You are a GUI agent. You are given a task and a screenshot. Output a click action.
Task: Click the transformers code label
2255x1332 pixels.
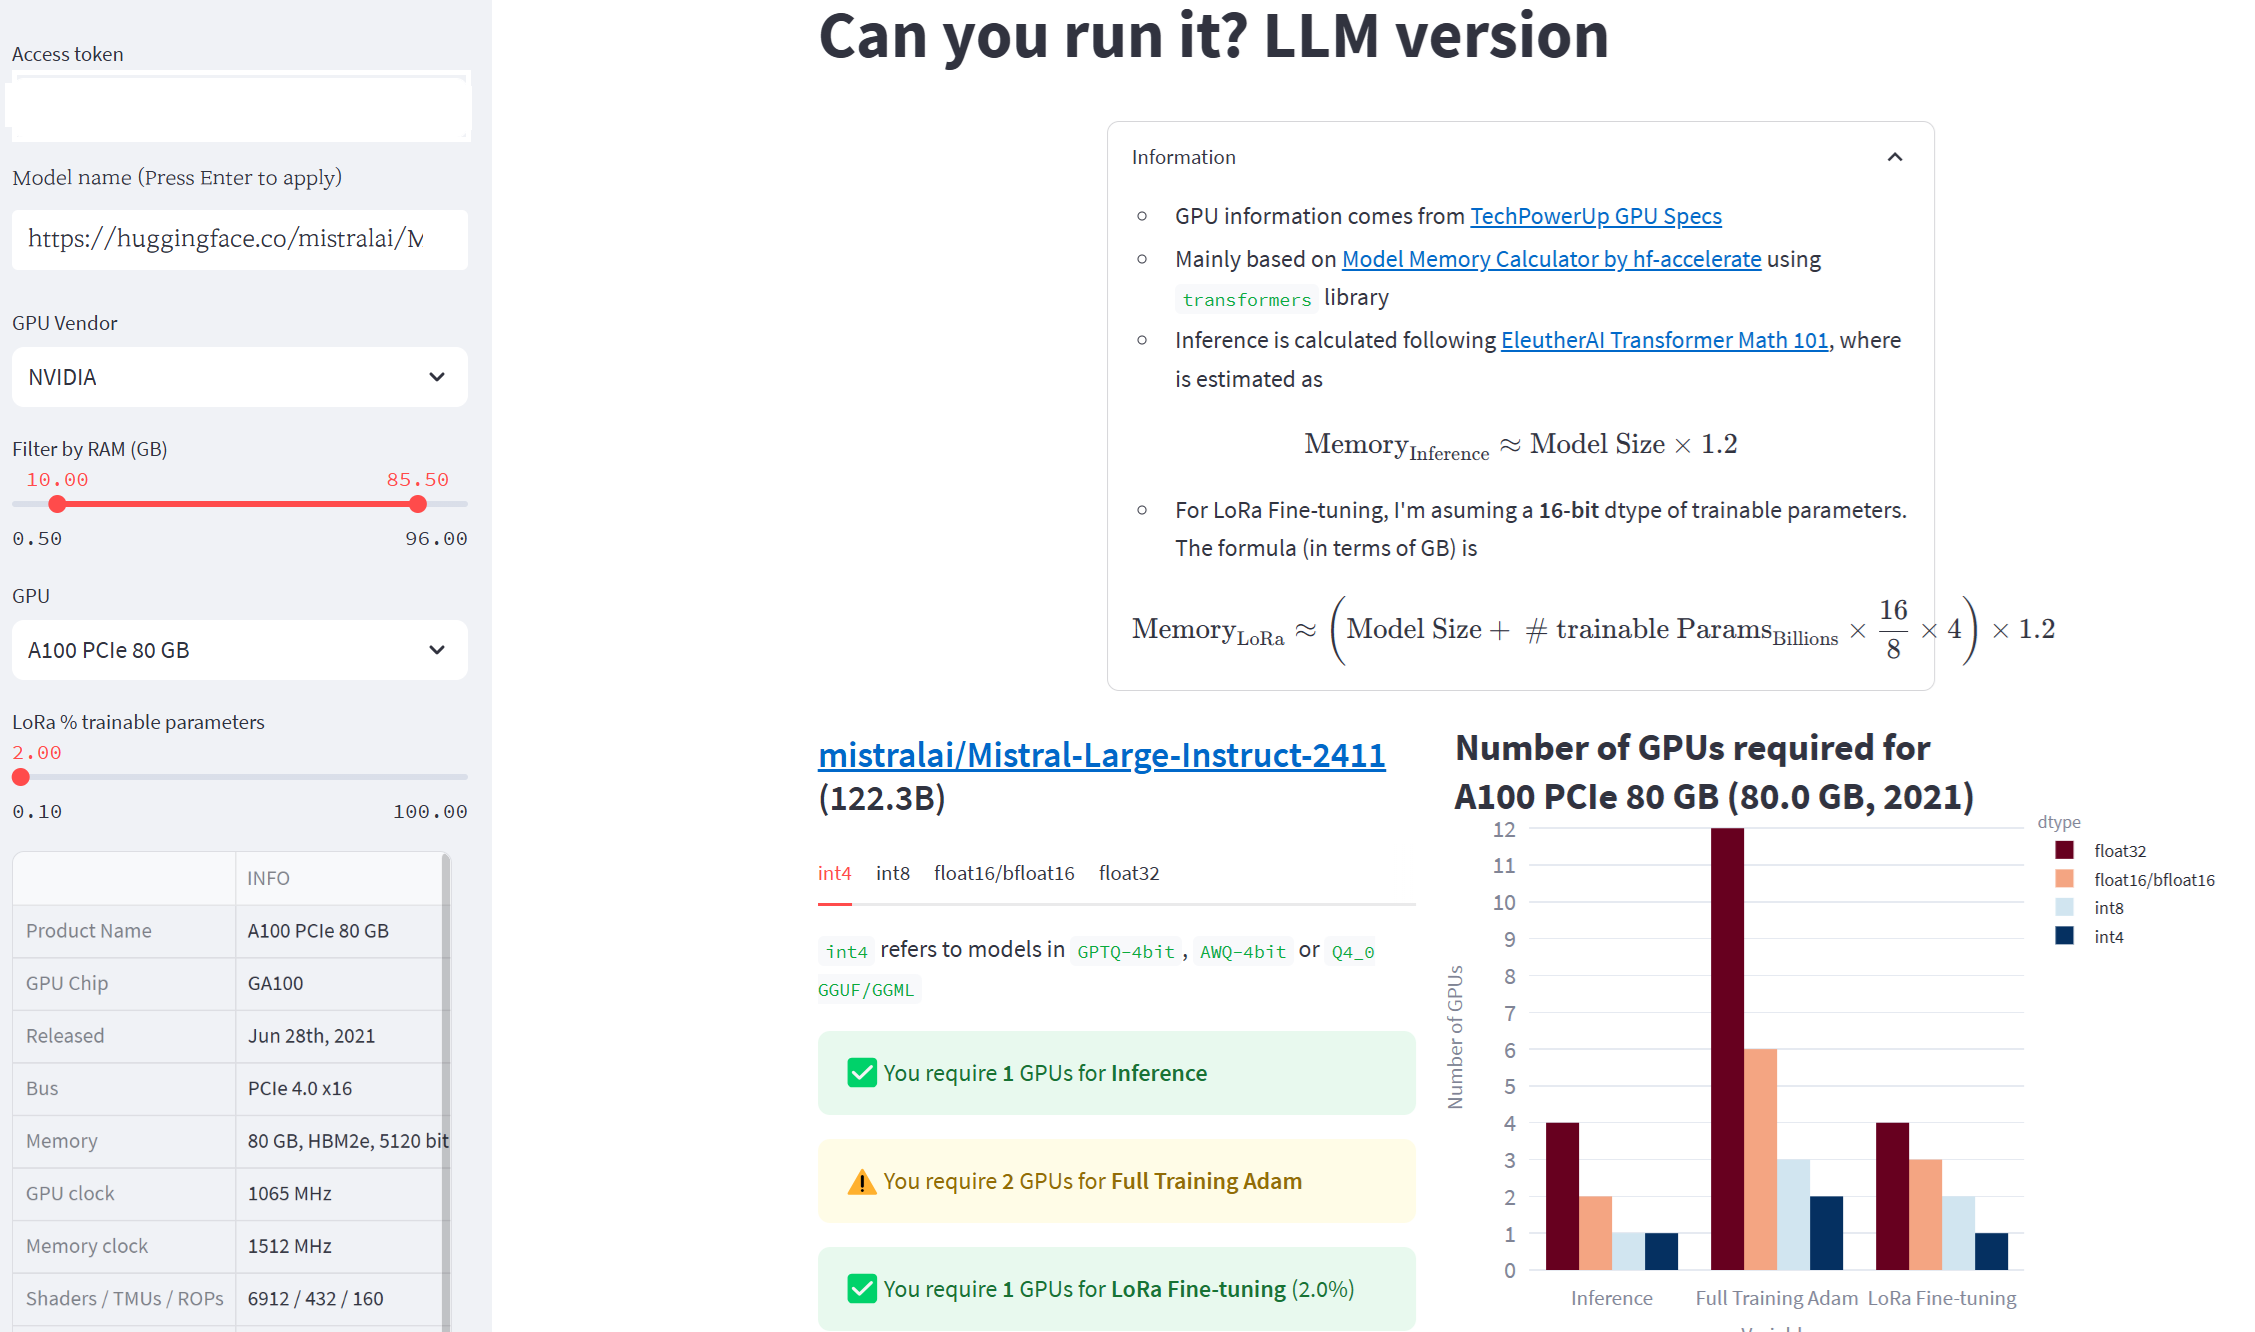click(x=1246, y=299)
